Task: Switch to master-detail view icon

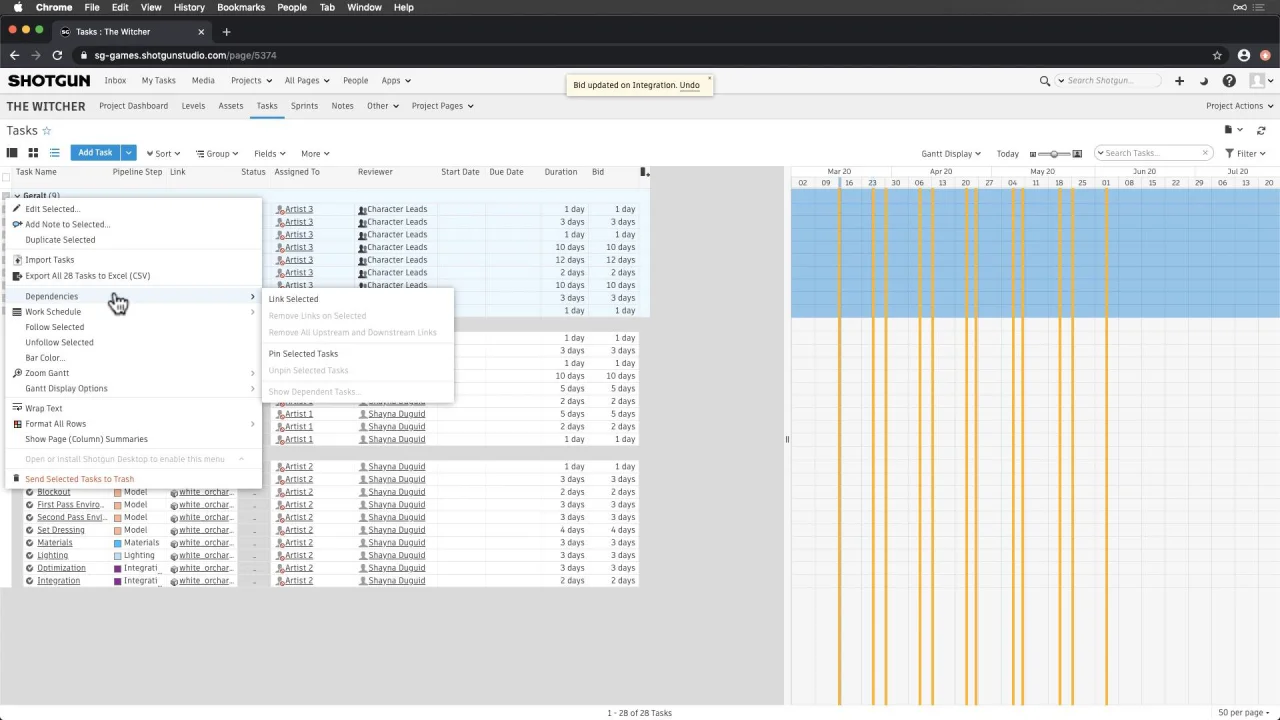Action: 12,153
